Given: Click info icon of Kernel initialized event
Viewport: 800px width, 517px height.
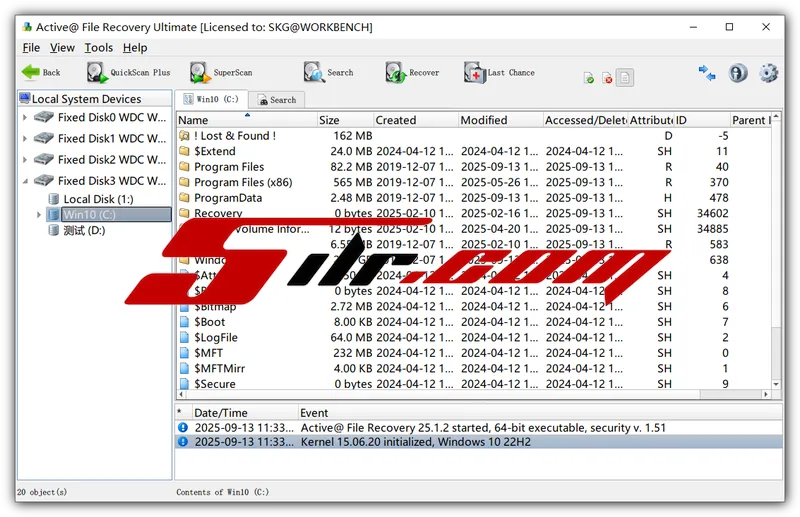Looking at the screenshot, I should [183, 442].
